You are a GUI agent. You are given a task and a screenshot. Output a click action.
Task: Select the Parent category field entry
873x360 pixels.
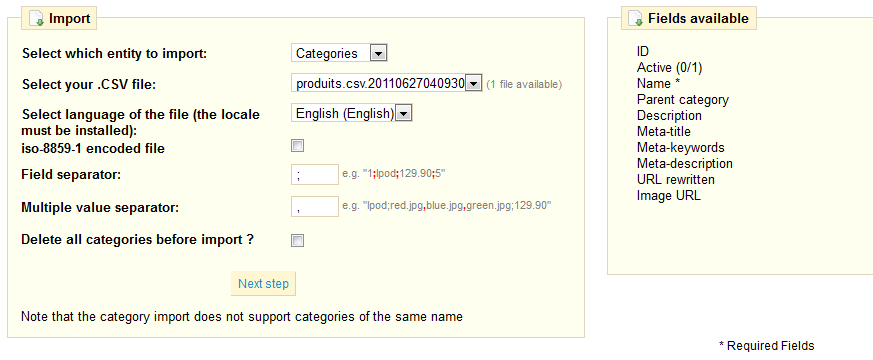click(x=683, y=100)
